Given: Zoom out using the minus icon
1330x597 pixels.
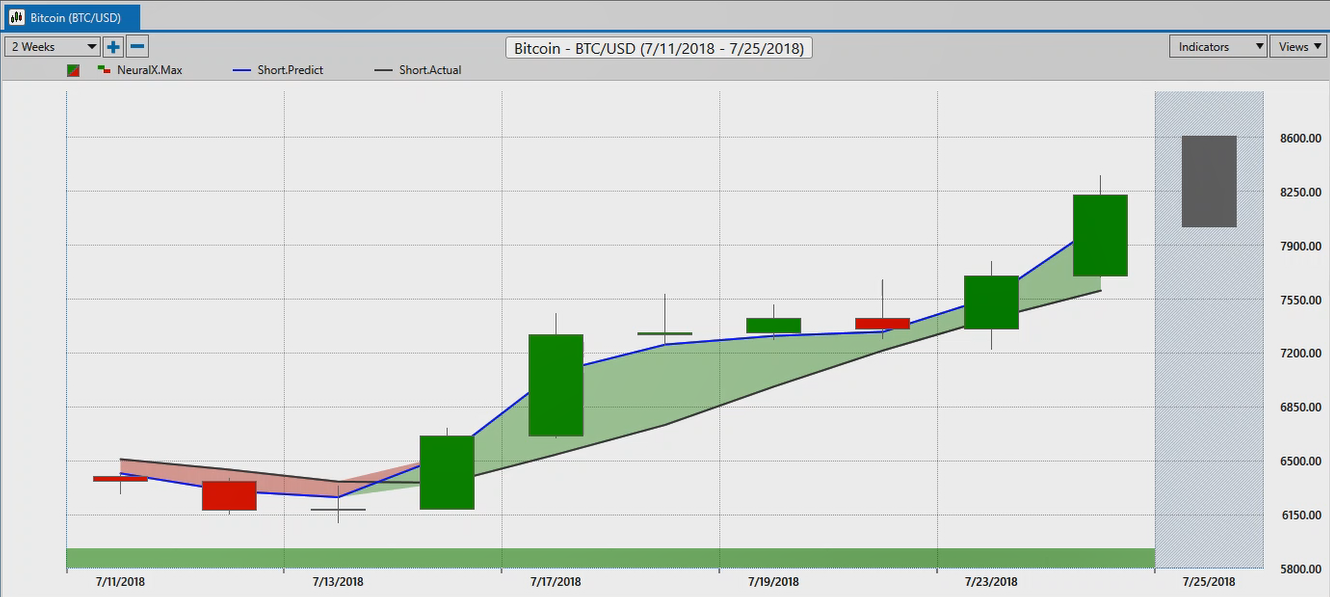Looking at the screenshot, I should coord(137,46).
